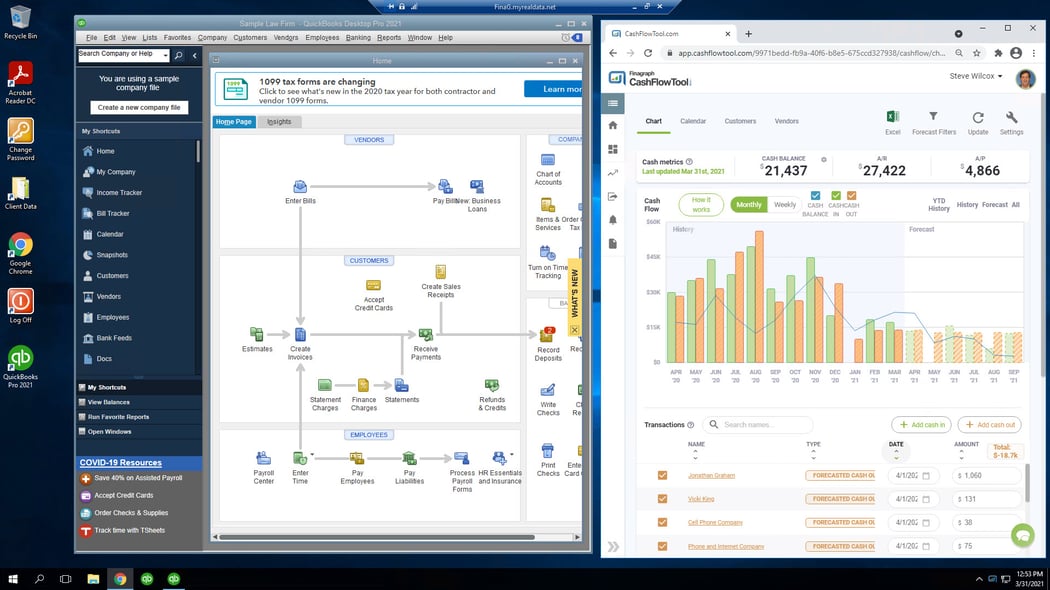Open Pay Bills icon in QuickBooks
The image size is (1050, 590).
[x=445, y=186]
